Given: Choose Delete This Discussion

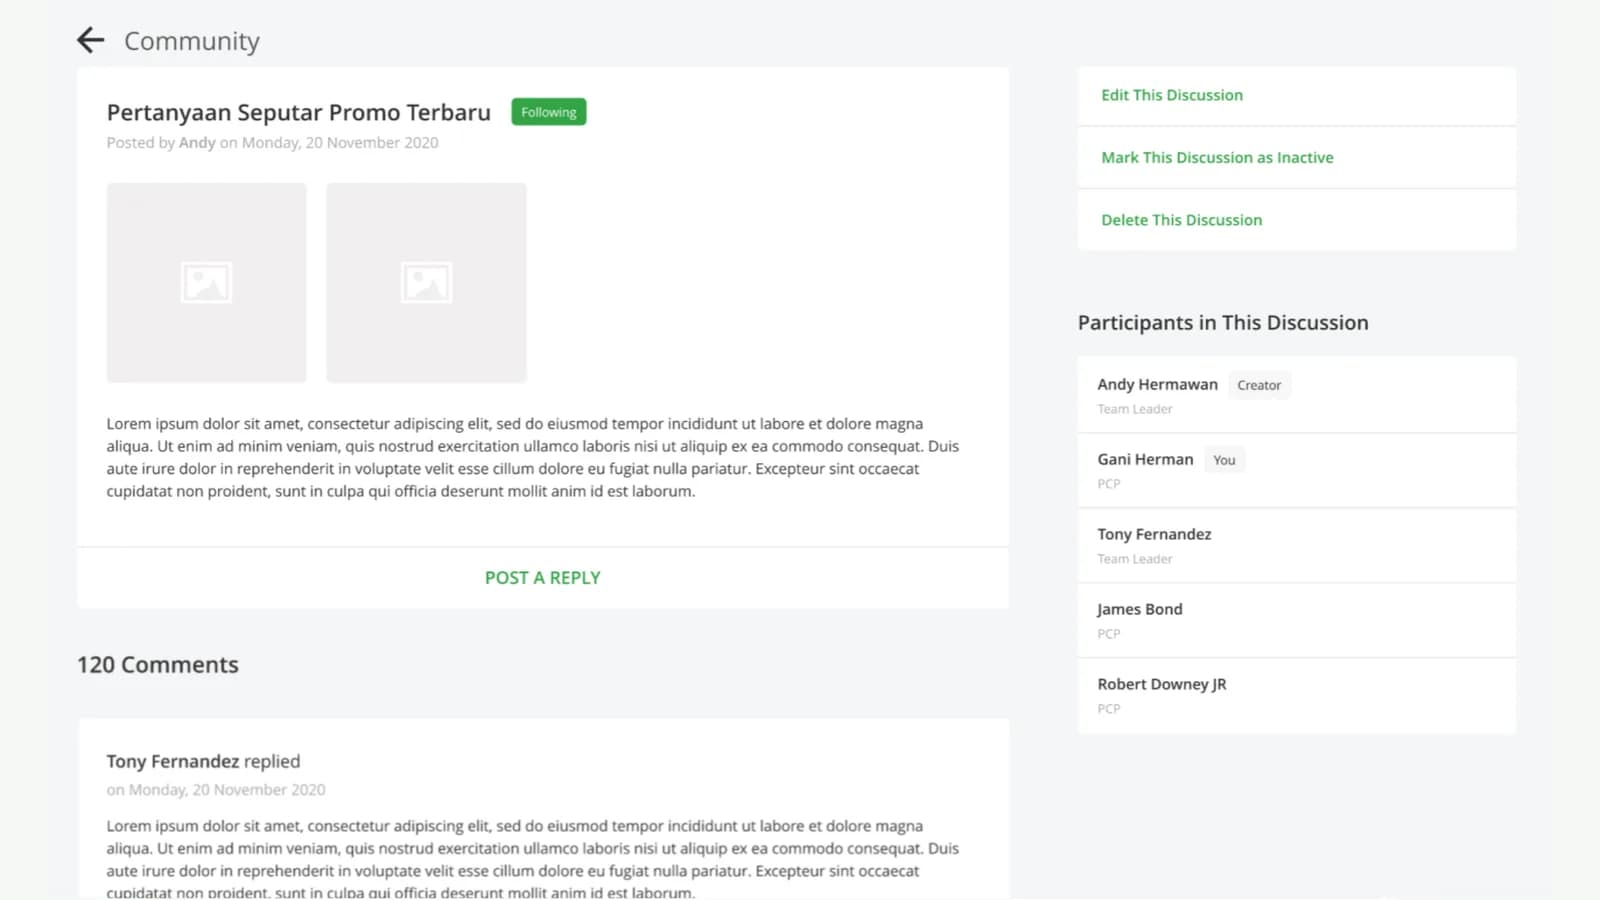Looking at the screenshot, I should coord(1181,220).
